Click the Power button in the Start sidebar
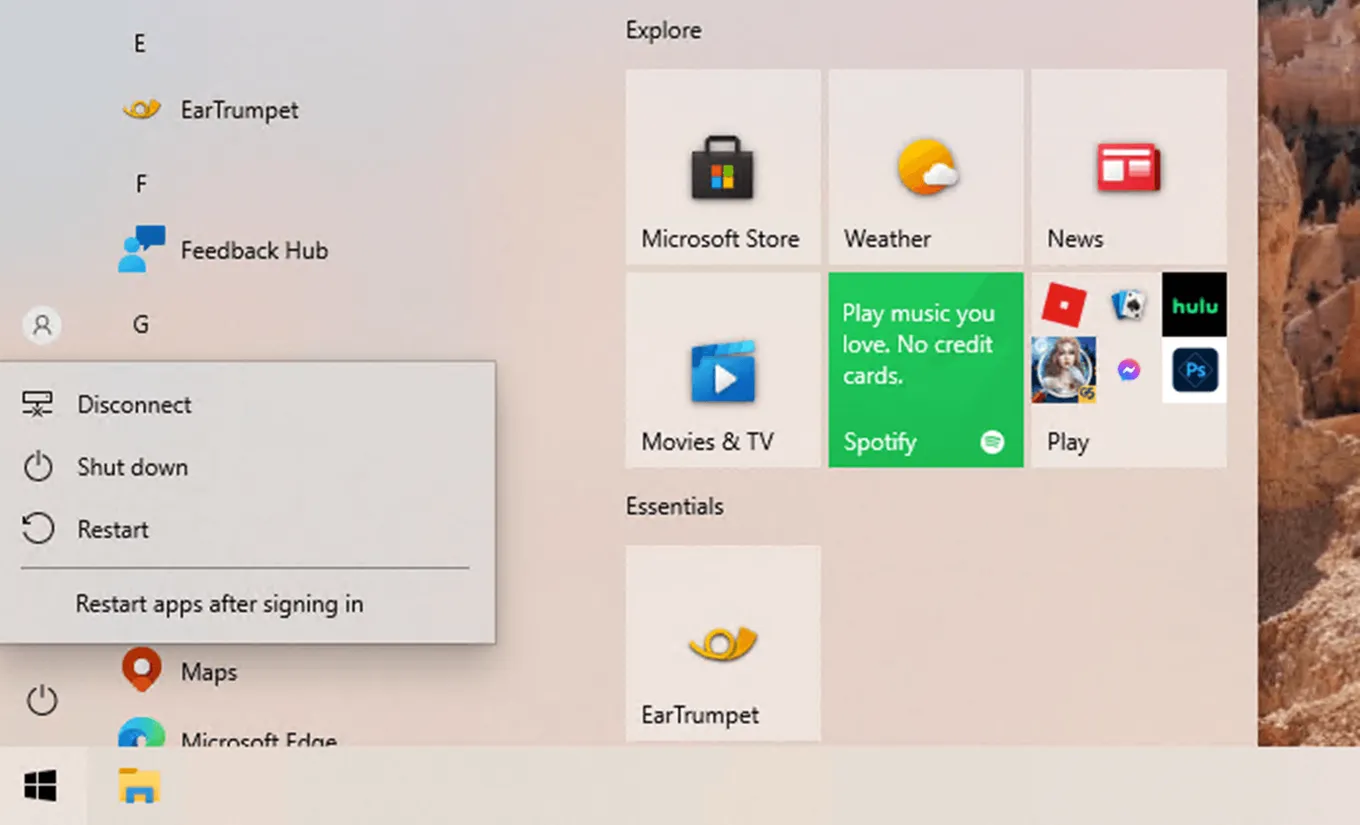The width and height of the screenshot is (1360, 825). [x=42, y=700]
